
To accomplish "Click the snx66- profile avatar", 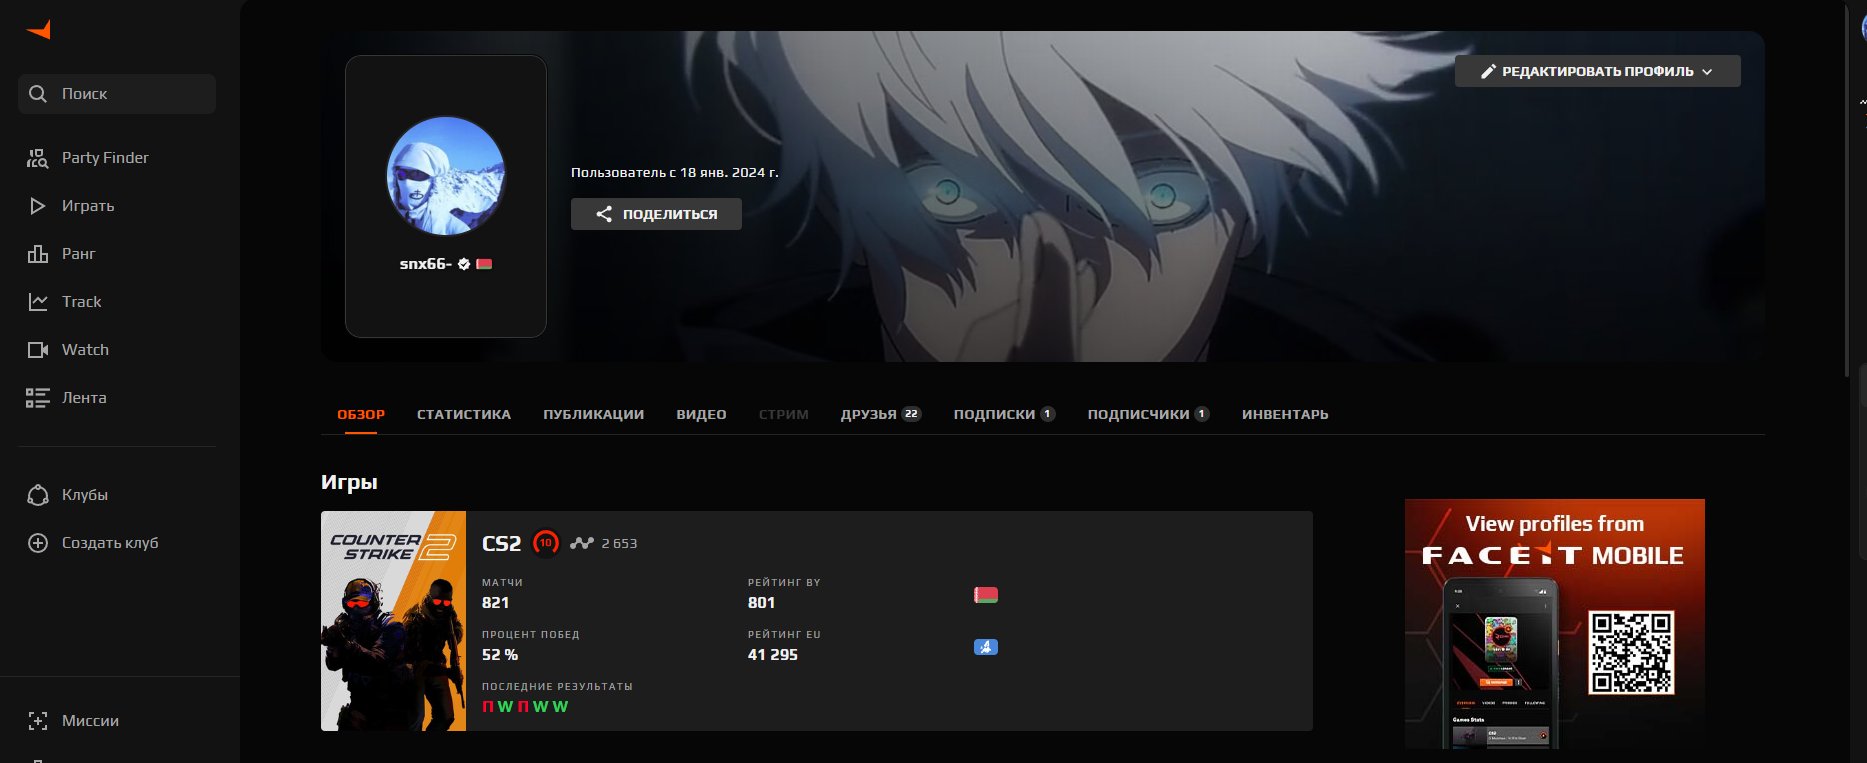I will 446,176.
